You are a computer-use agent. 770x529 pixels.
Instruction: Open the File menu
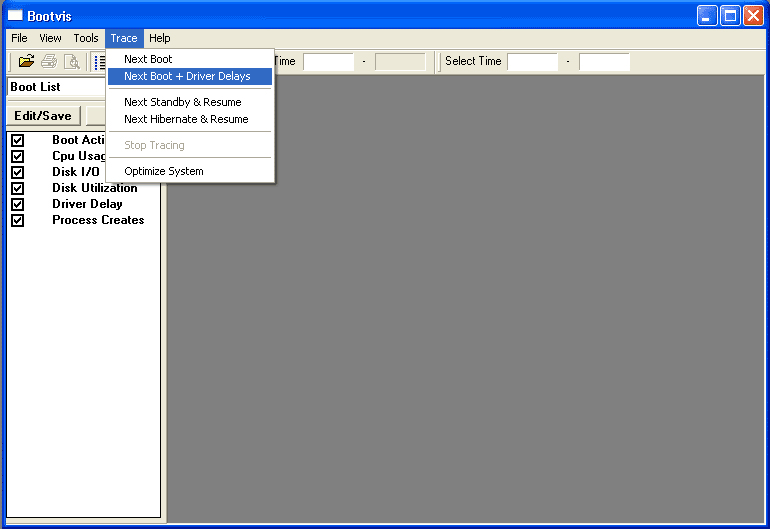(x=19, y=38)
